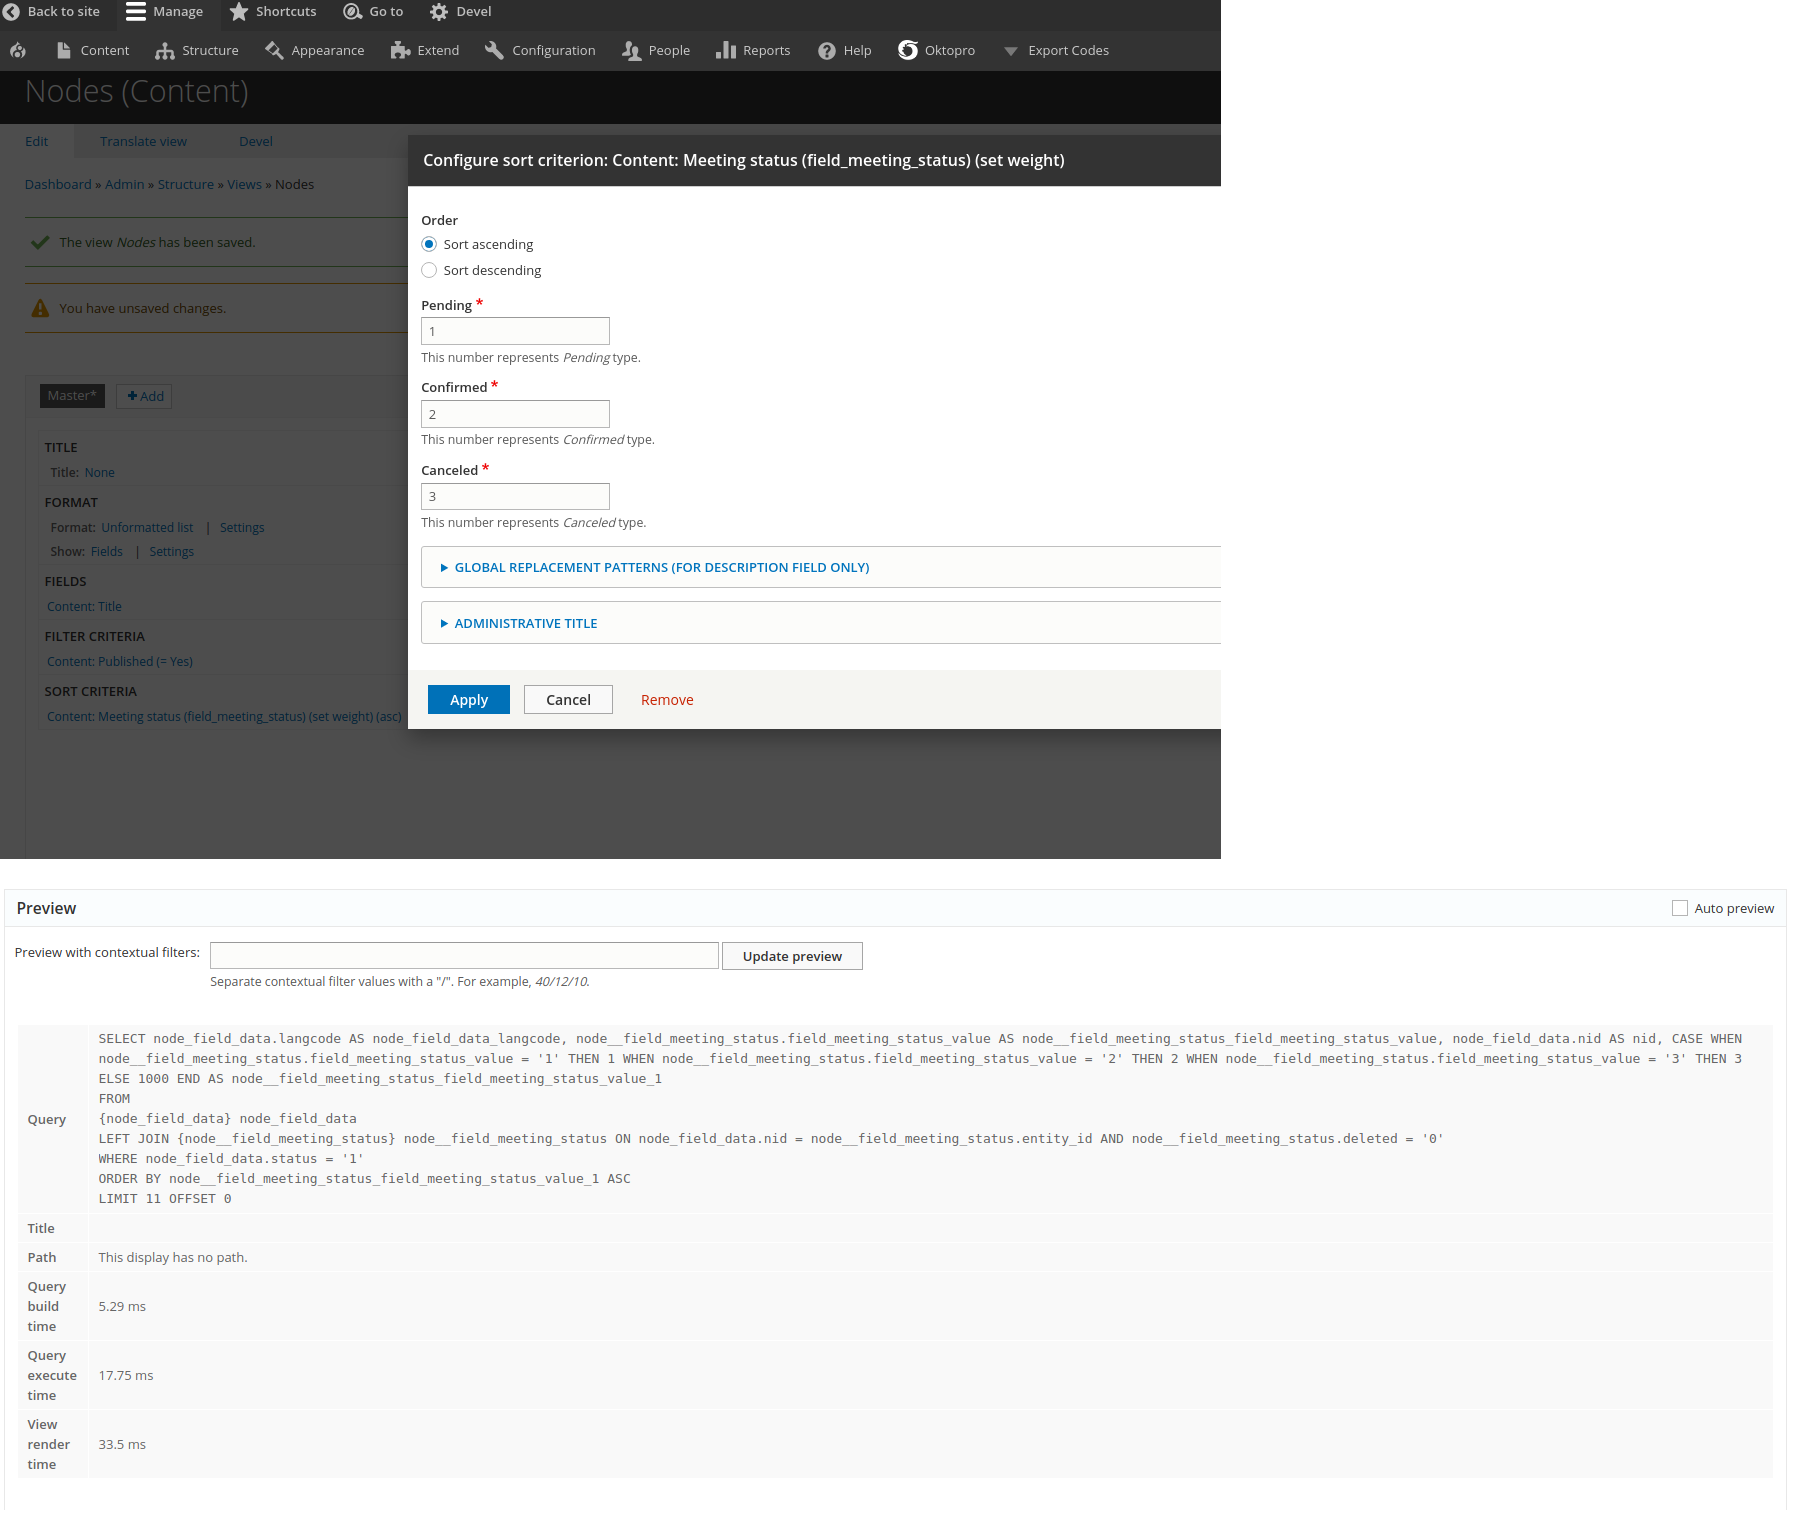Viewport: 1794px width, 1514px height.
Task: Remove the Meeting status sort criterion
Action: (x=666, y=699)
